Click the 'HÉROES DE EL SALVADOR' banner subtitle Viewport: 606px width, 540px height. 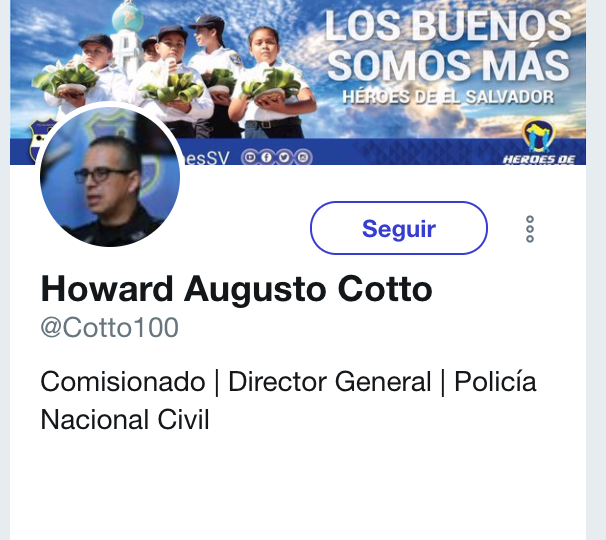[448, 97]
